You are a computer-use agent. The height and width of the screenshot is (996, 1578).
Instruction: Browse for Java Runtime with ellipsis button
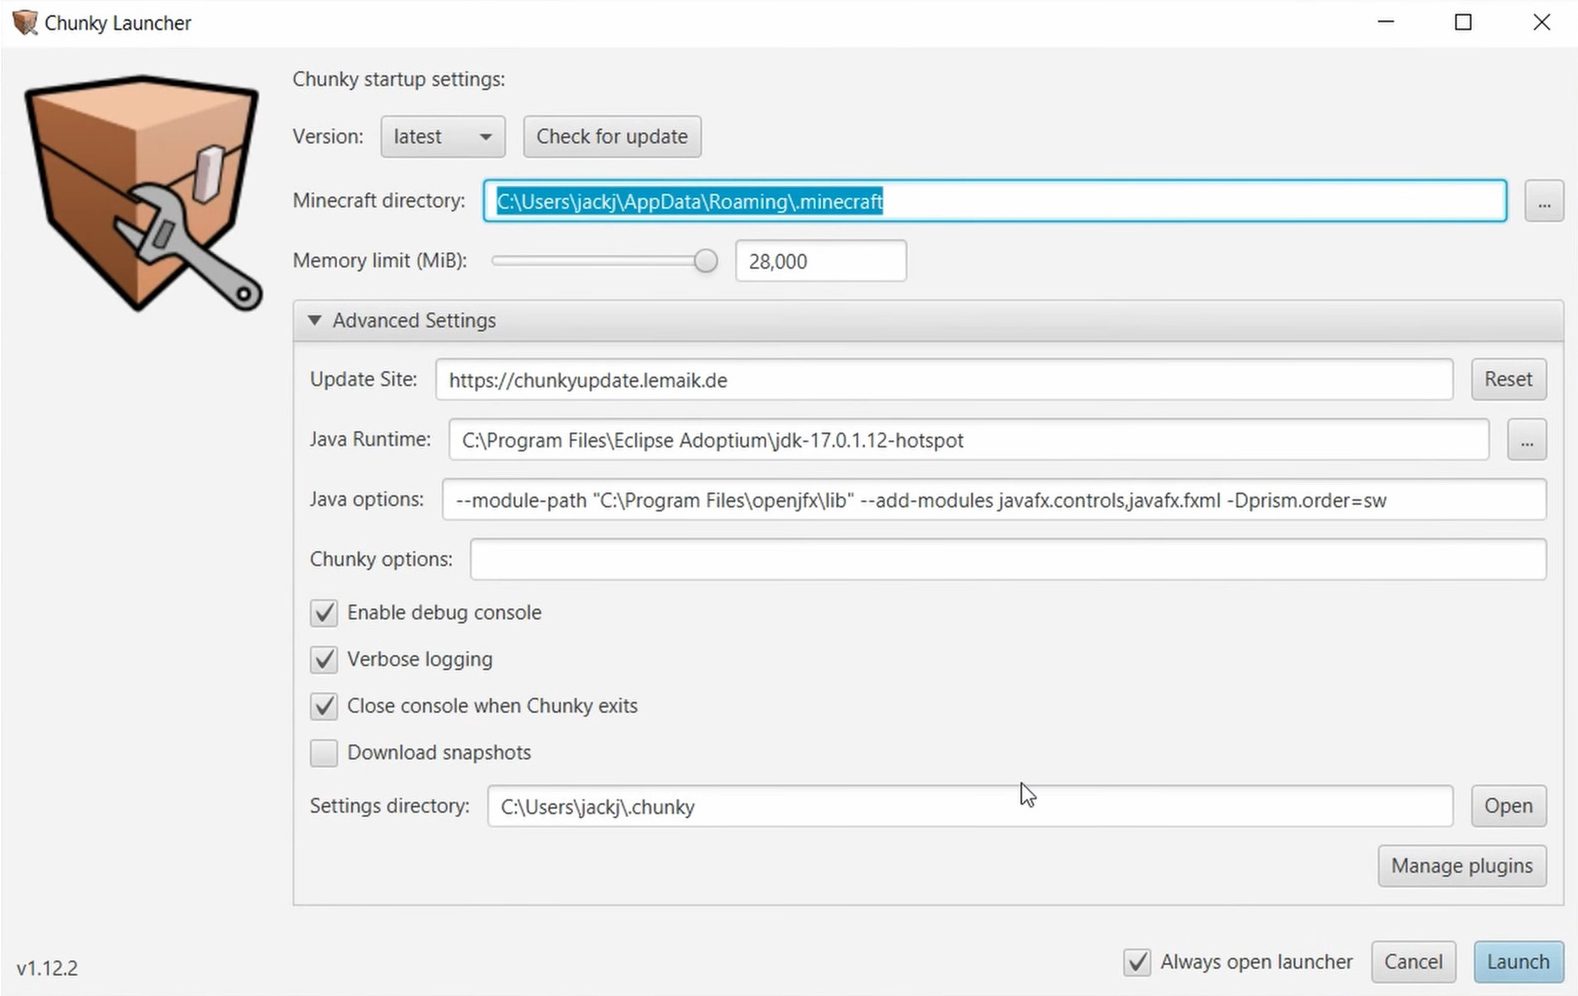[1527, 440]
